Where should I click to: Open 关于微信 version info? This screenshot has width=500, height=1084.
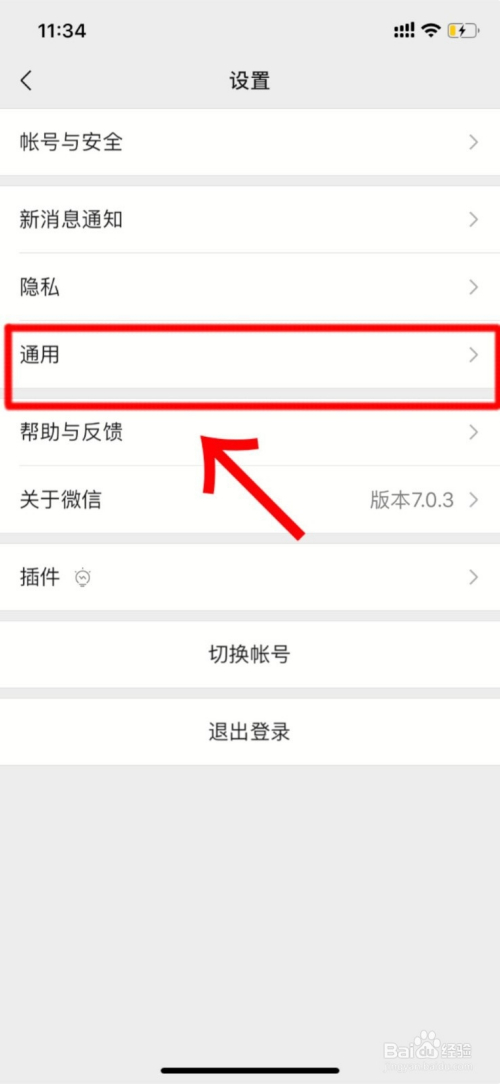(x=250, y=500)
